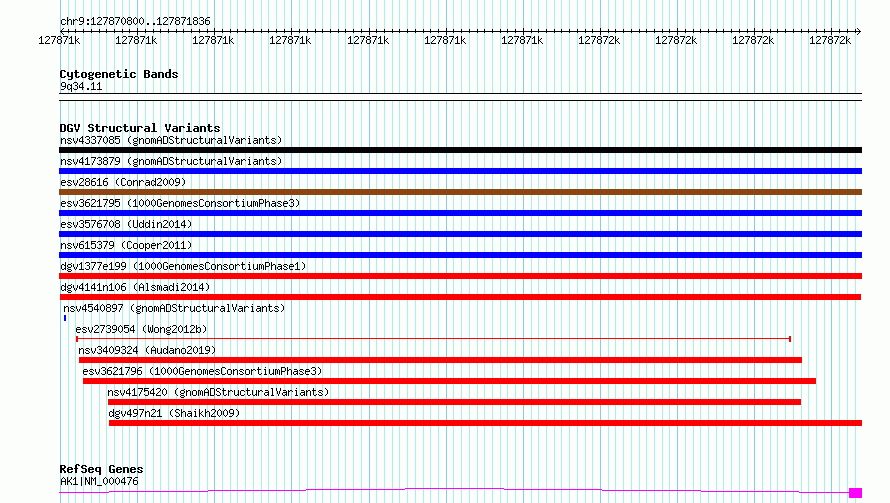Screen dimensions: 890x503
Task: Click the RefSeq Genes track title
Action: click(x=101, y=469)
